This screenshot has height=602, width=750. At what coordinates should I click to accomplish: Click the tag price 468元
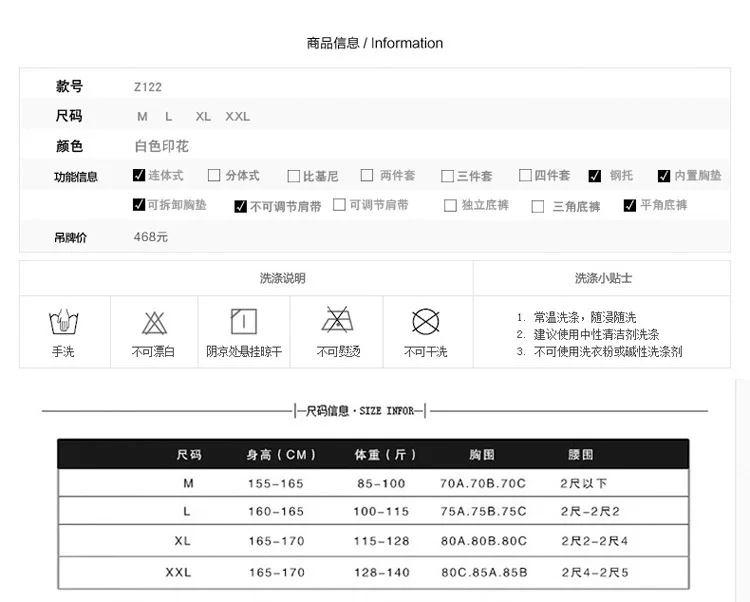point(151,237)
